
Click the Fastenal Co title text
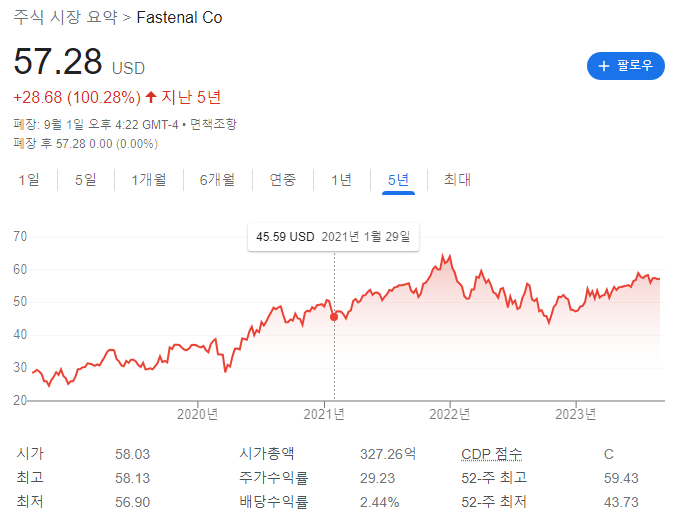coord(179,18)
